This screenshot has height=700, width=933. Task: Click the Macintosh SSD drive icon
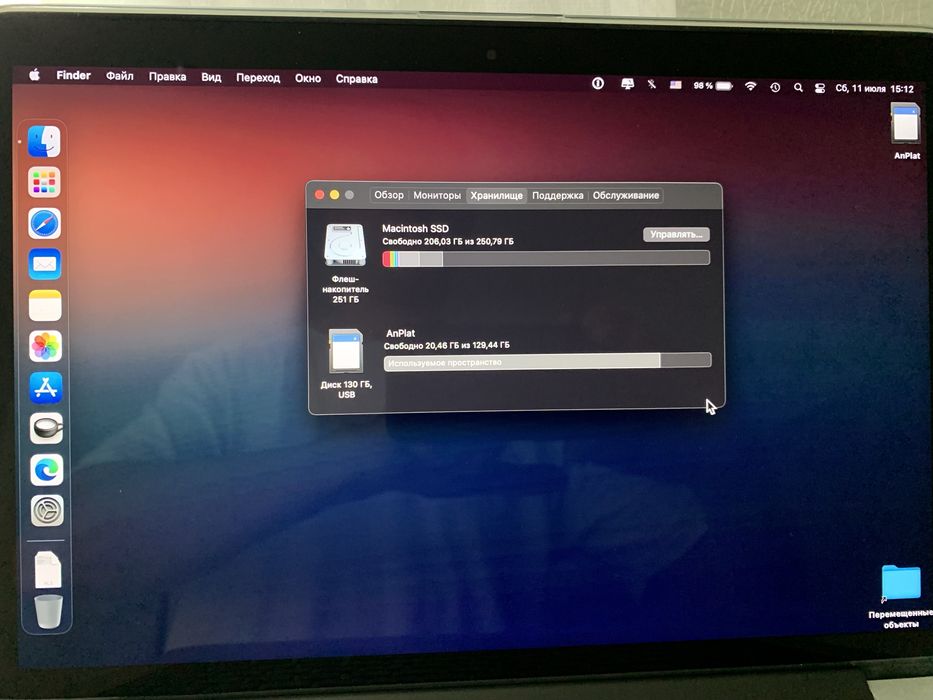(x=345, y=245)
